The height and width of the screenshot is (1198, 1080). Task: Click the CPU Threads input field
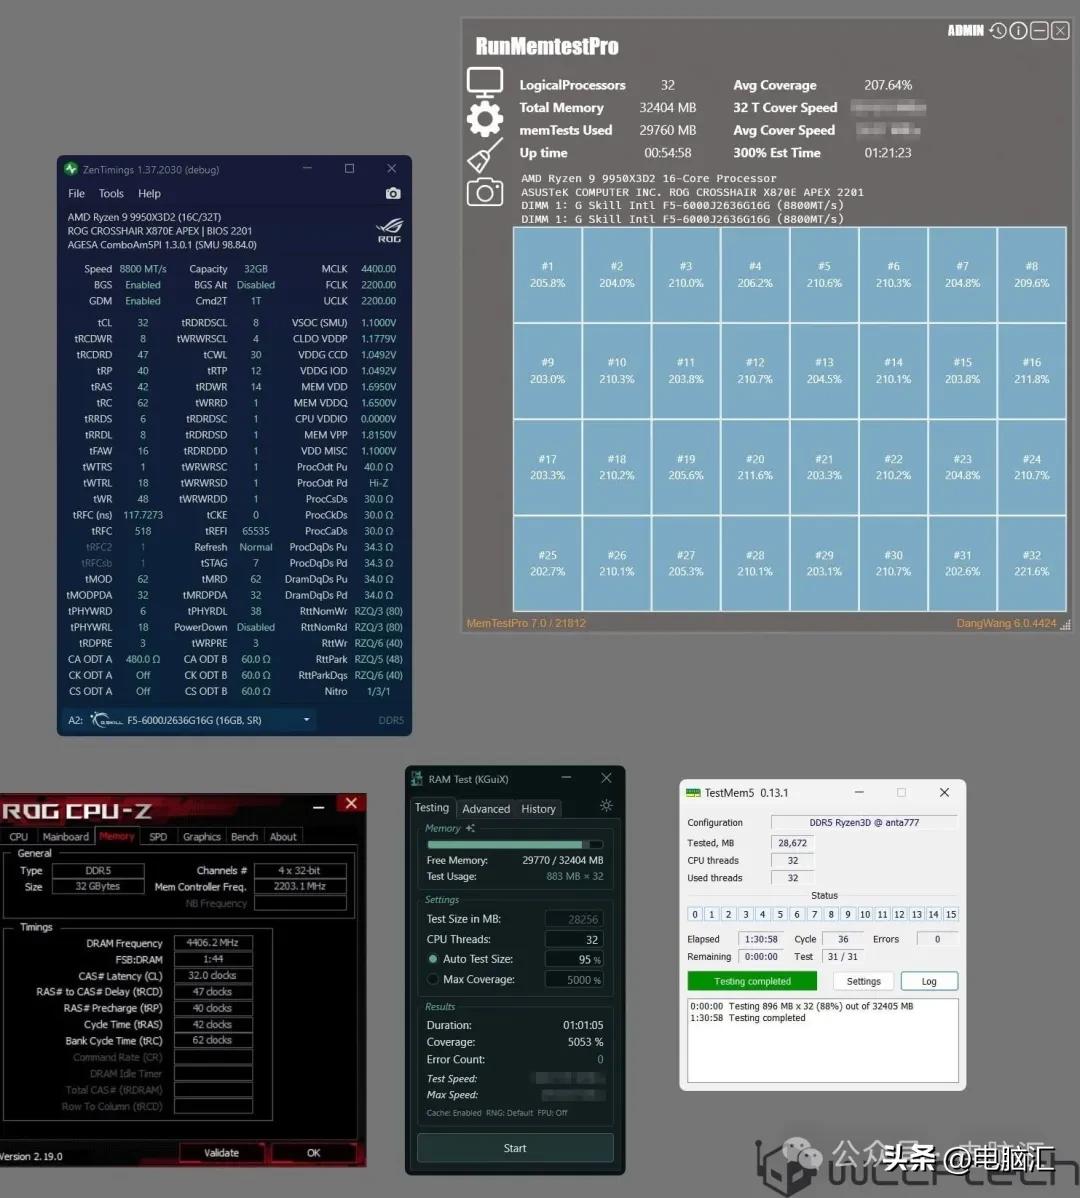pos(574,938)
